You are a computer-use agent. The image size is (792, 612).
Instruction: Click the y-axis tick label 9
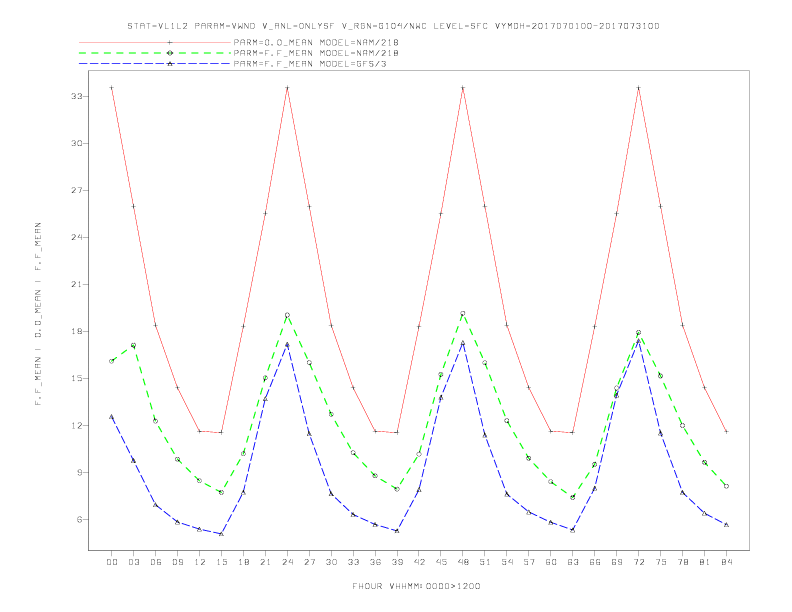[80, 473]
